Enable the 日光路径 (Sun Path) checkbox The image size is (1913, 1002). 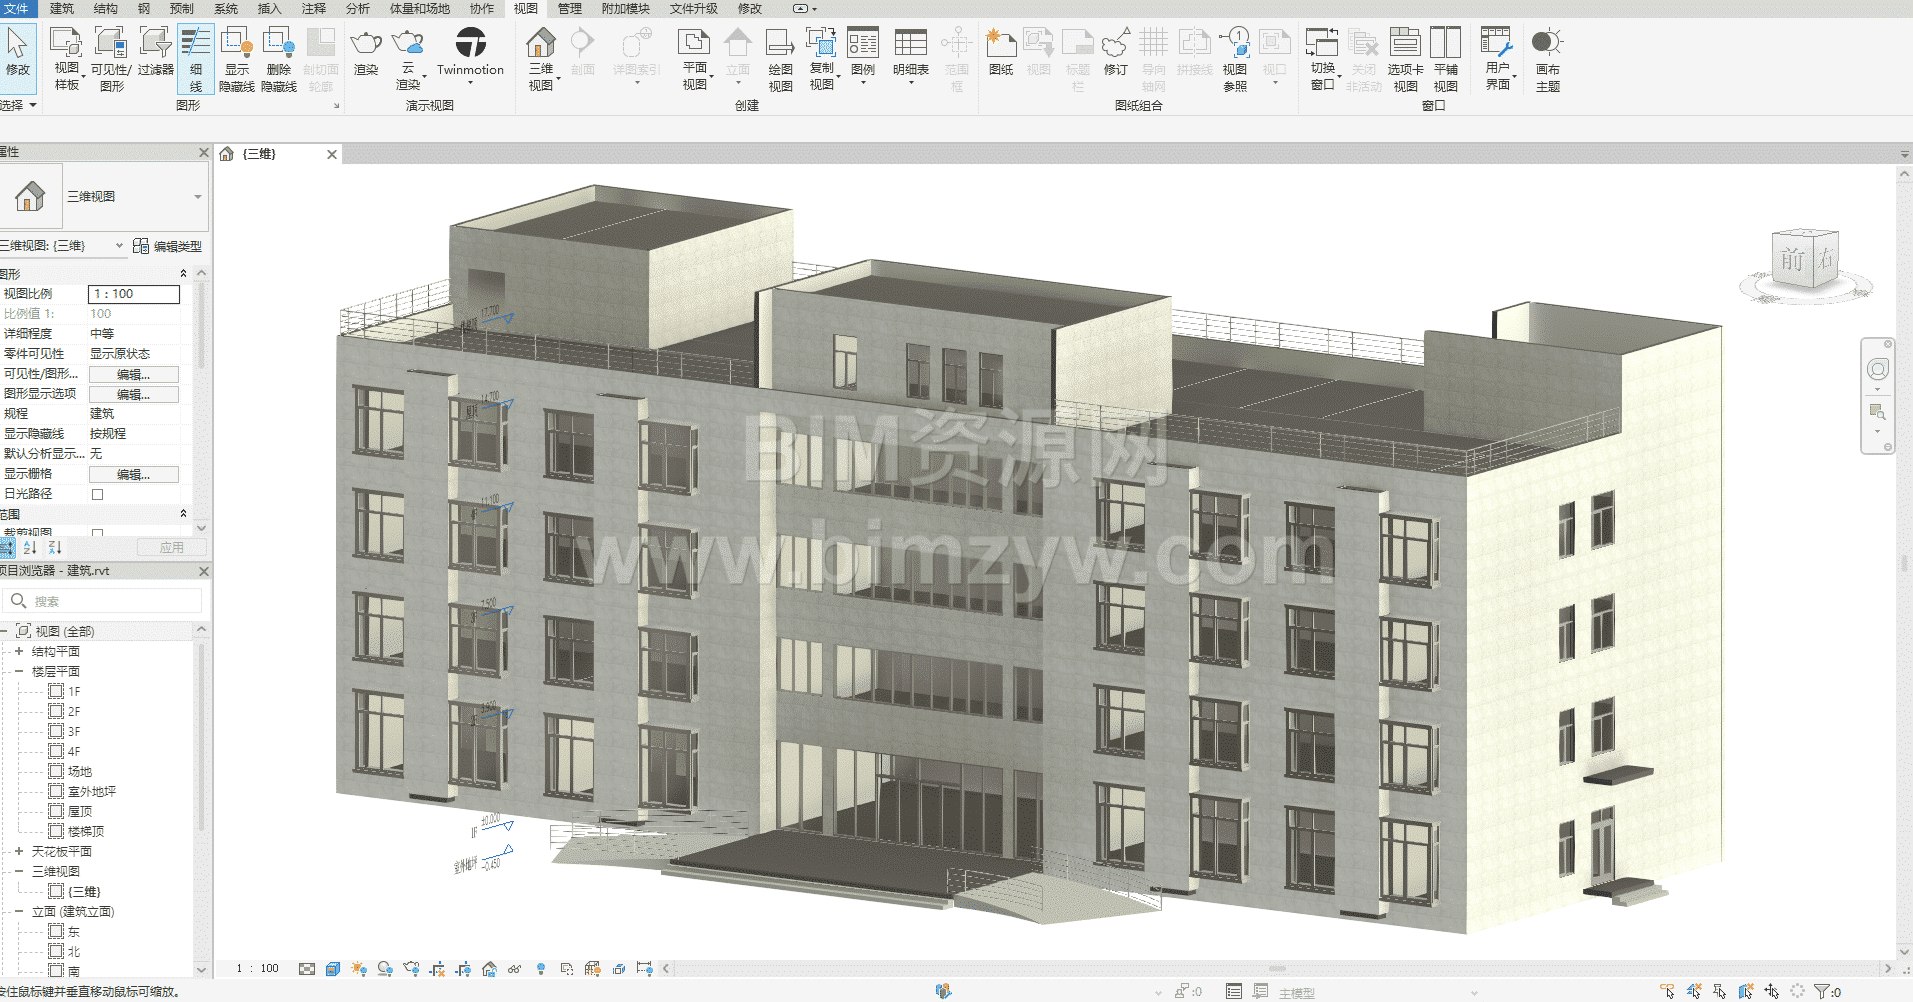[x=97, y=494]
